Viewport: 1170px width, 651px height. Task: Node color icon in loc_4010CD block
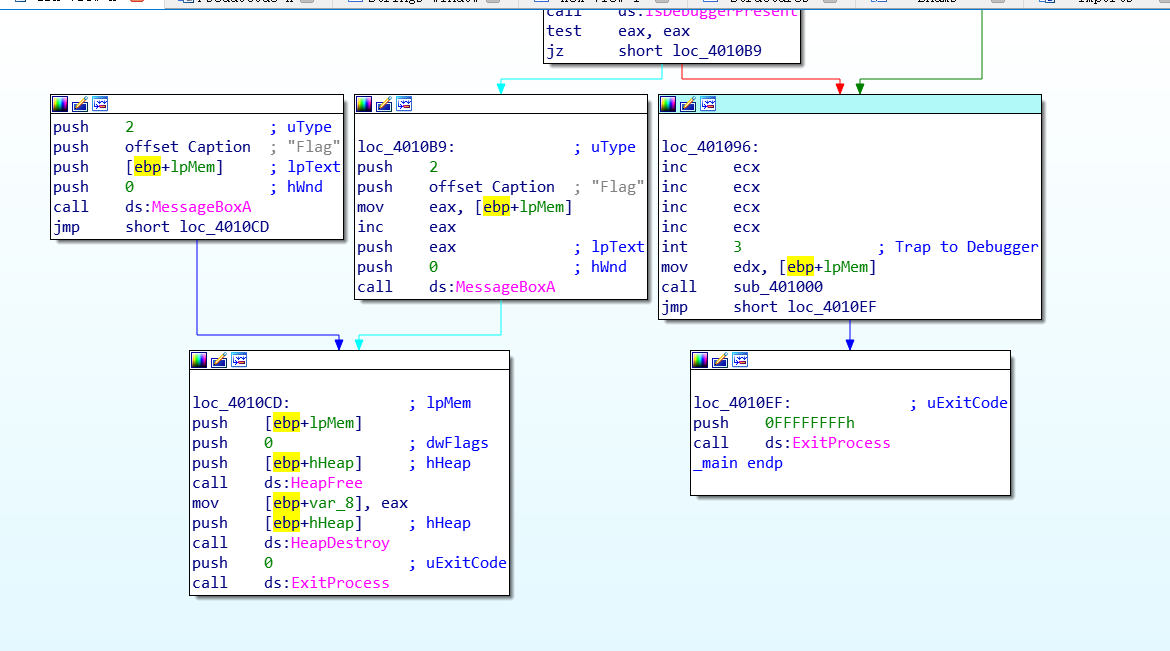199,361
